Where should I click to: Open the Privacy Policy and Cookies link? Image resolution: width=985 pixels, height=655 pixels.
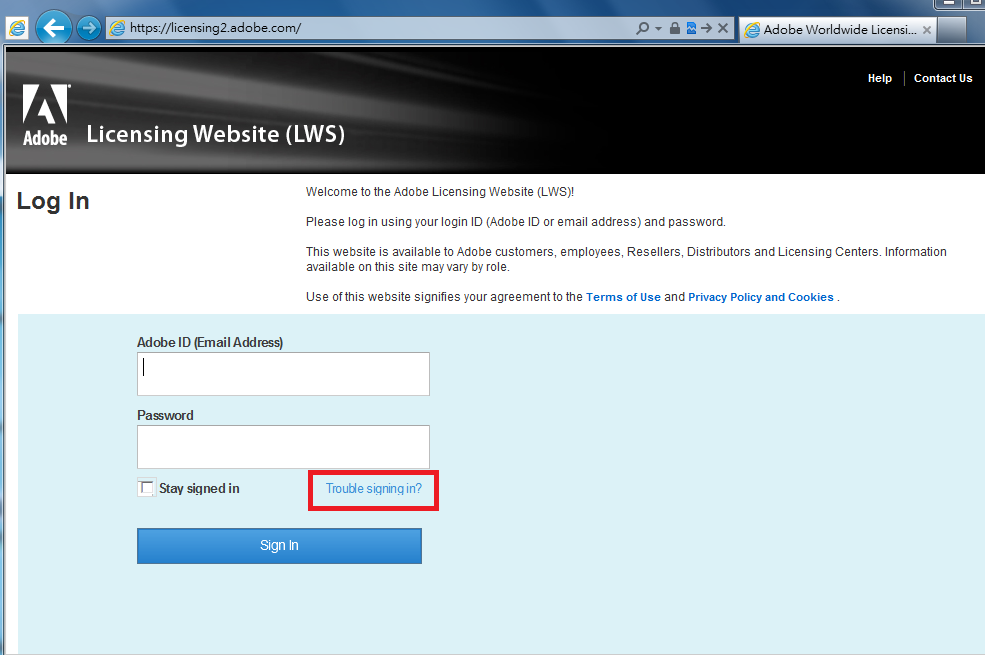(x=761, y=297)
